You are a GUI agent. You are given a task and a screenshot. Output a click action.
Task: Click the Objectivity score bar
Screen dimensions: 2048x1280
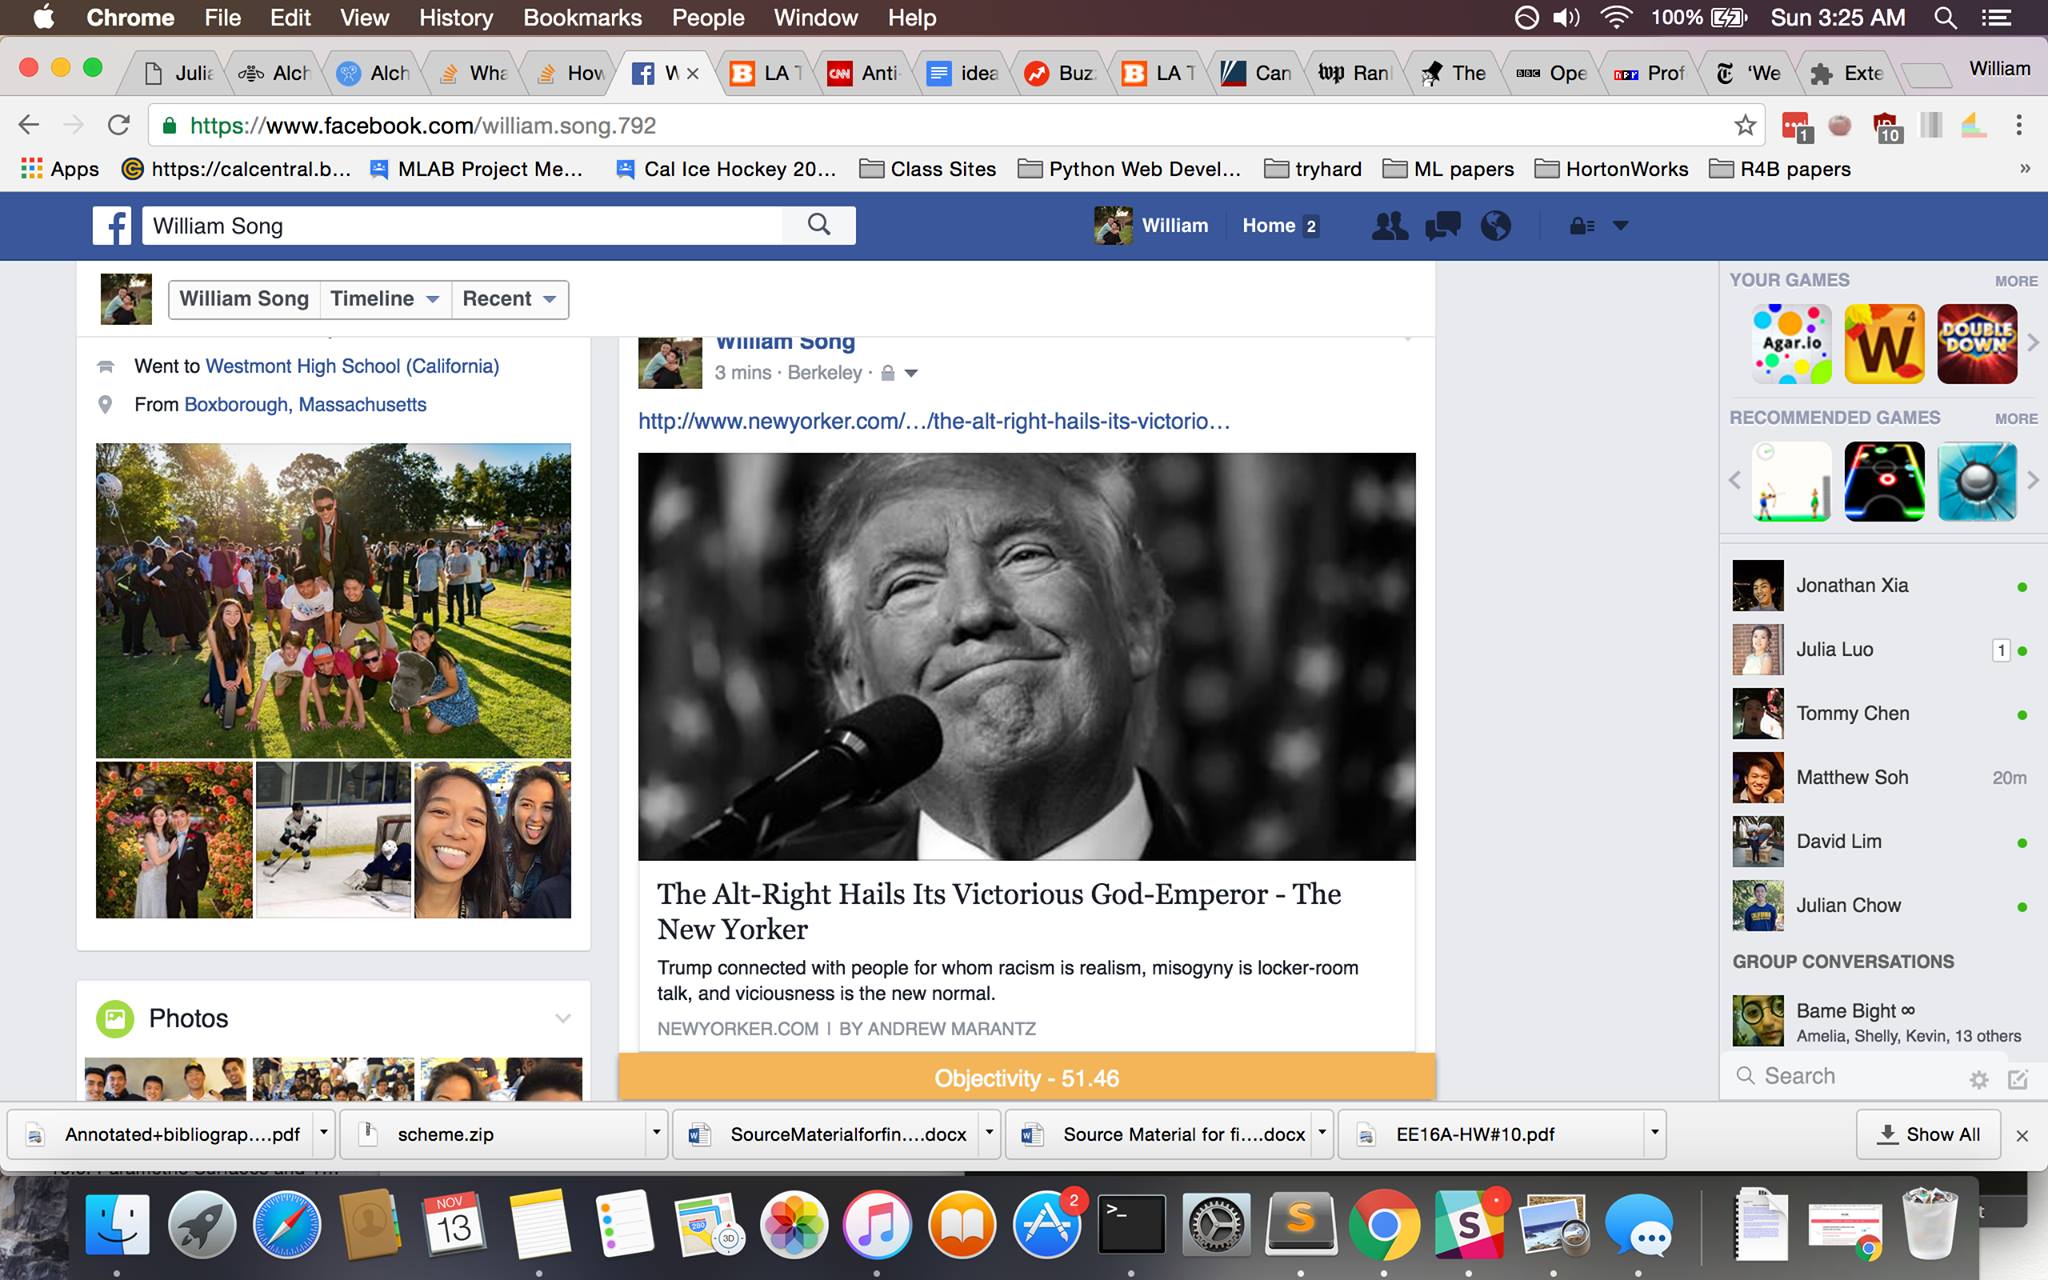pyautogui.click(x=1026, y=1078)
